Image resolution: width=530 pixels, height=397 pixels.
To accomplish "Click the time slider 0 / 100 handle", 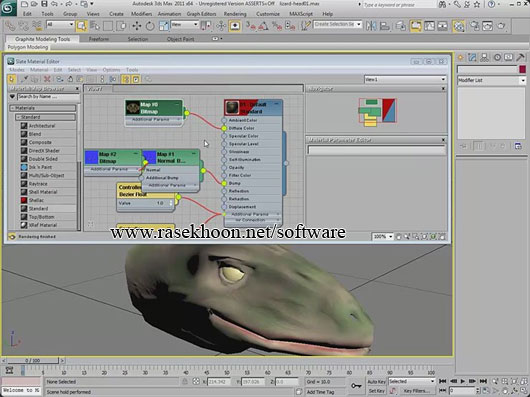I will click(32, 361).
